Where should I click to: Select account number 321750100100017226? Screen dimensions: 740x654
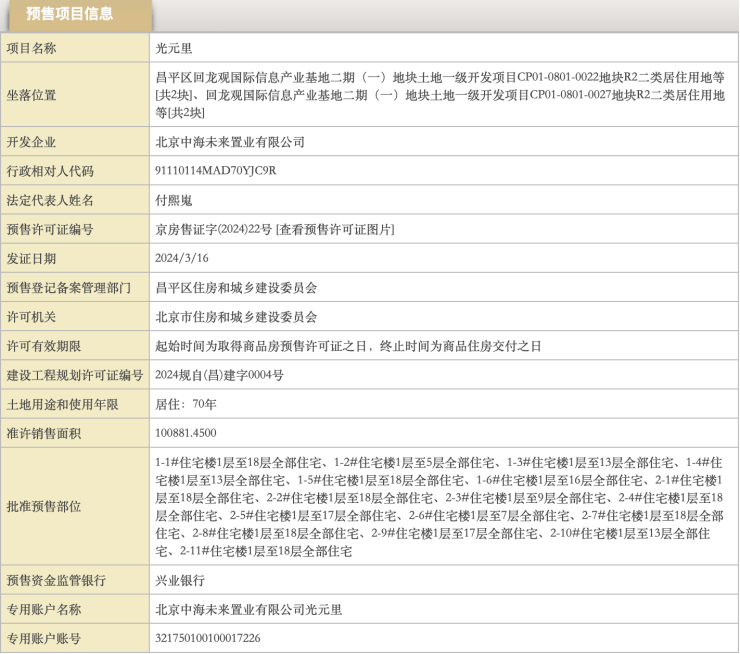tap(208, 638)
